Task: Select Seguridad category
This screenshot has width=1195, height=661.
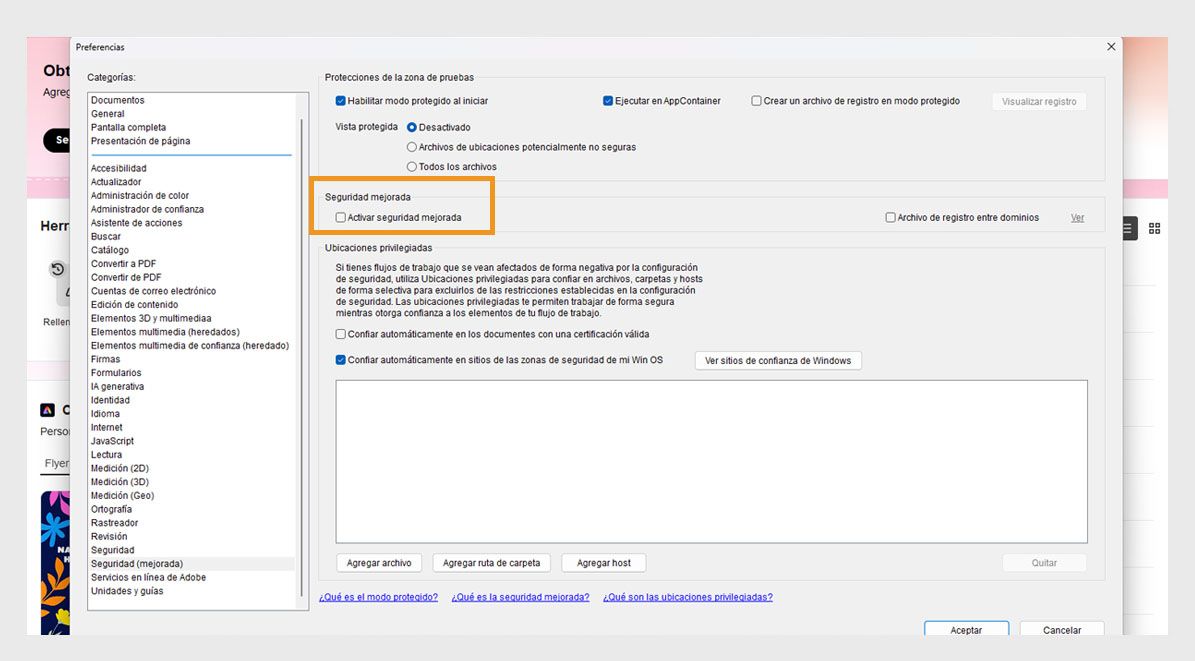Action: point(112,550)
